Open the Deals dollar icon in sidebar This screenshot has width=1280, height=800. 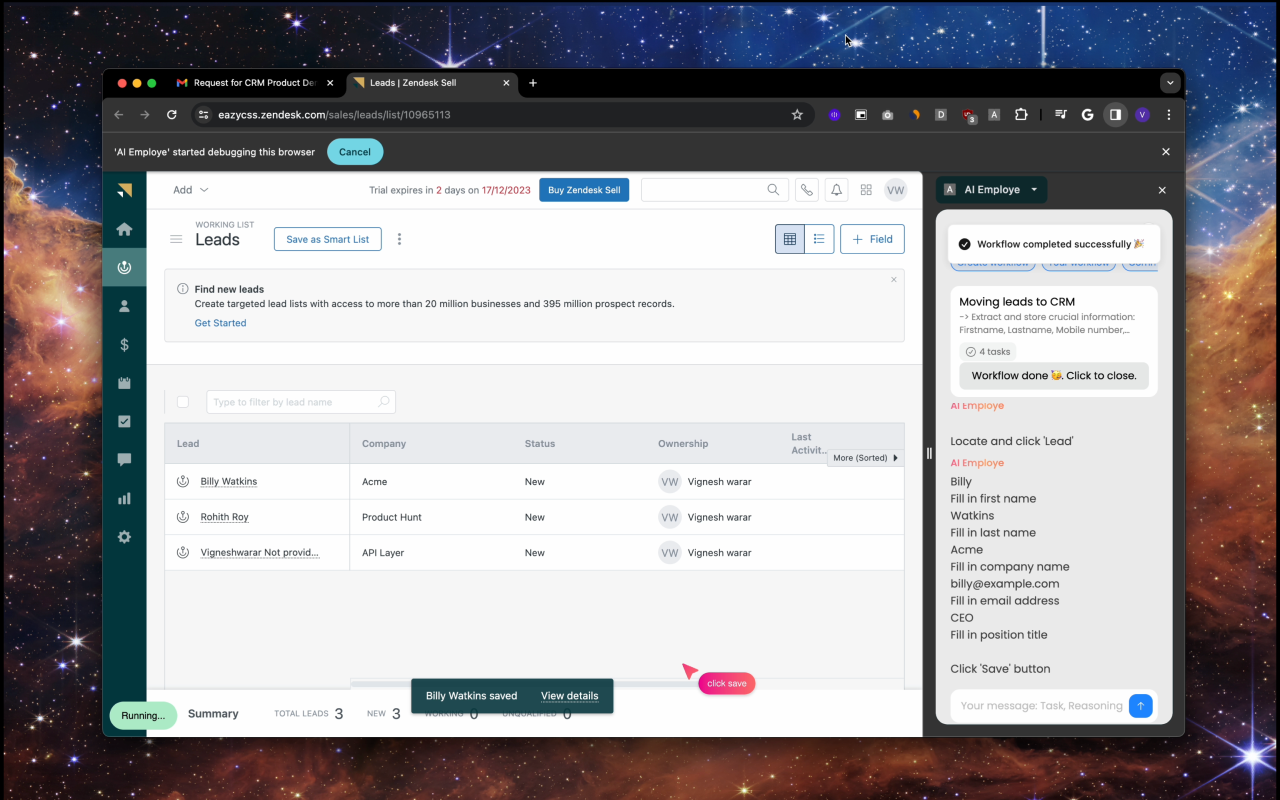124,344
